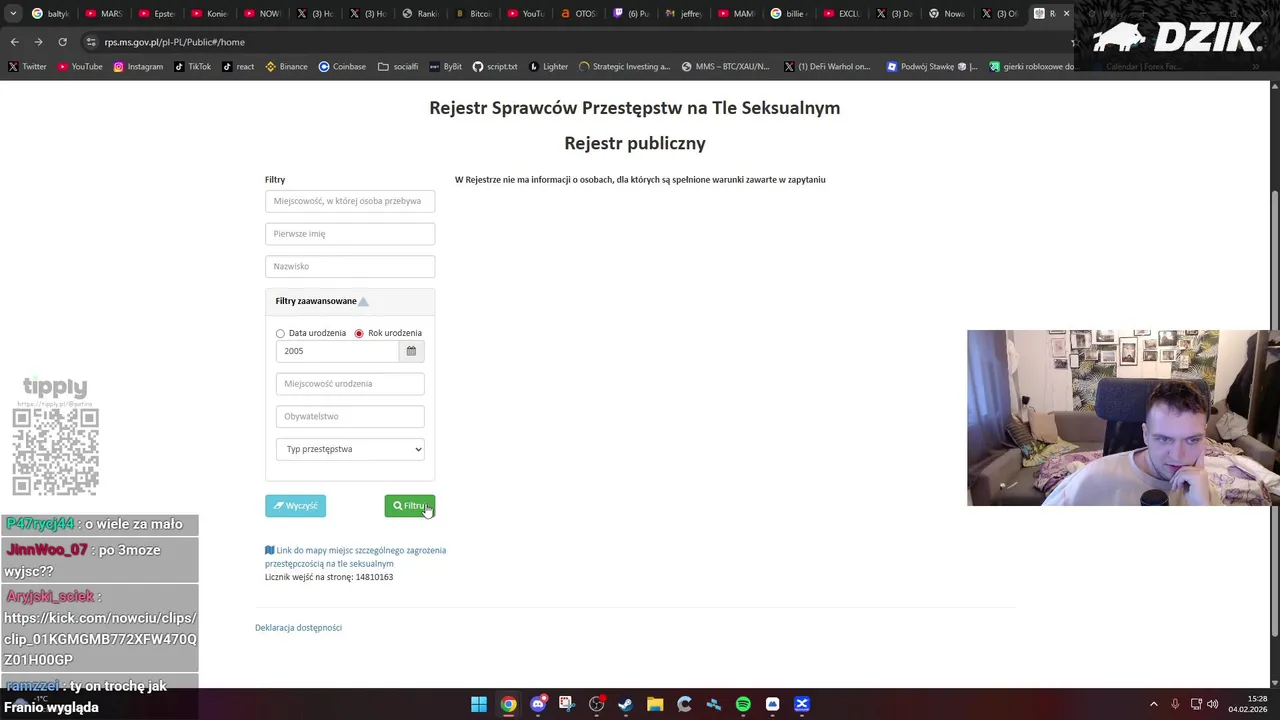Screen dimensions: 1280x720
Task: Open Windows Start menu
Action: 479,704
